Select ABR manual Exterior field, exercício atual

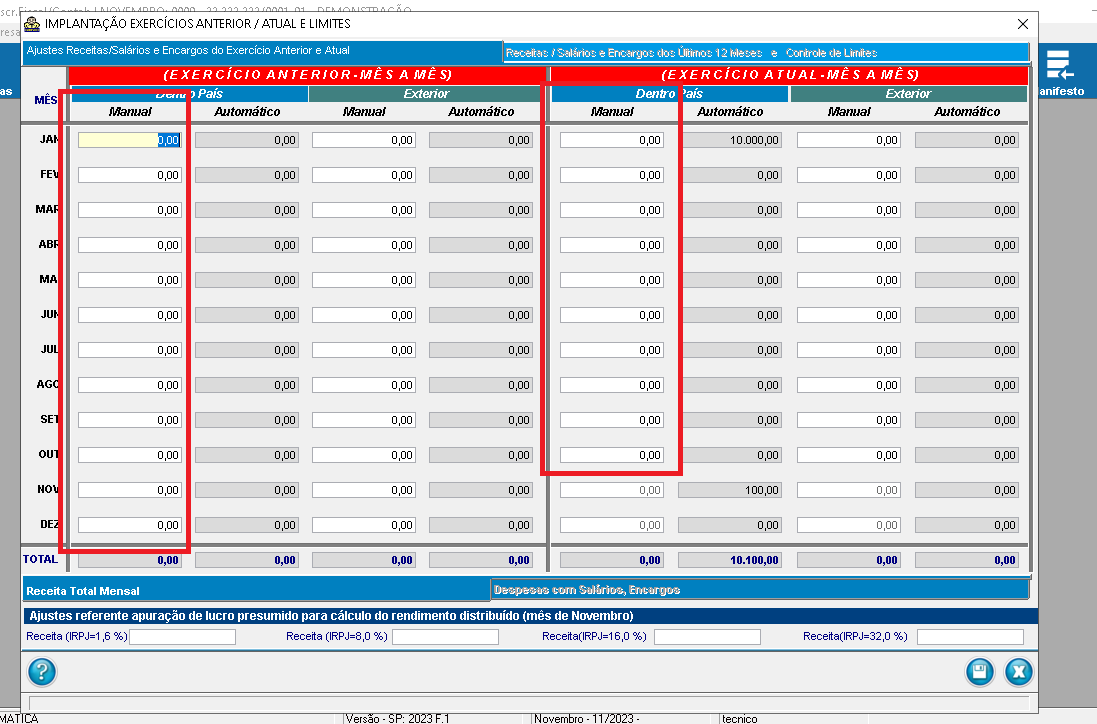coord(849,245)
